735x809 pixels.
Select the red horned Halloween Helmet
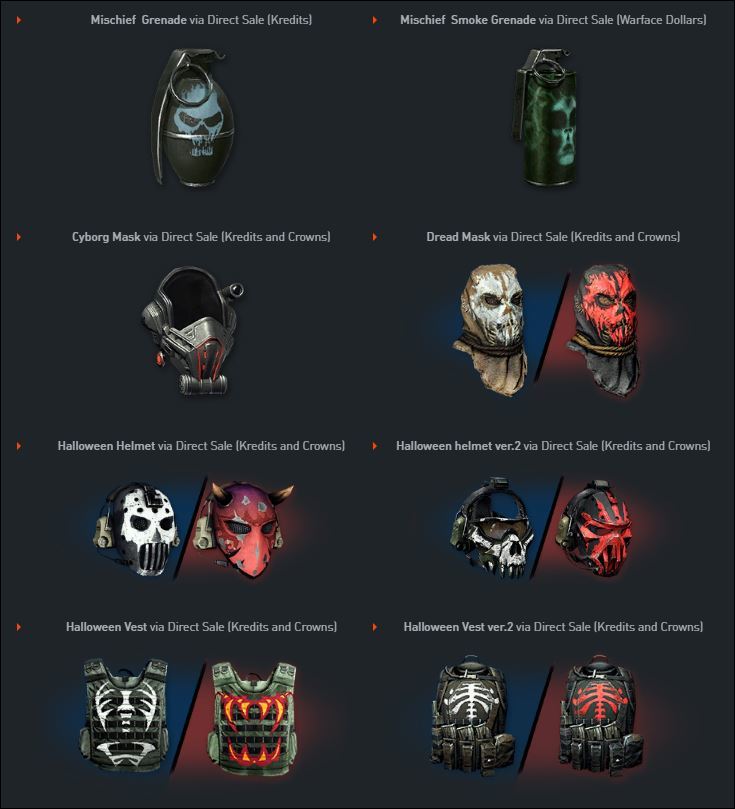pyautogui.click(x=242, y=529)
